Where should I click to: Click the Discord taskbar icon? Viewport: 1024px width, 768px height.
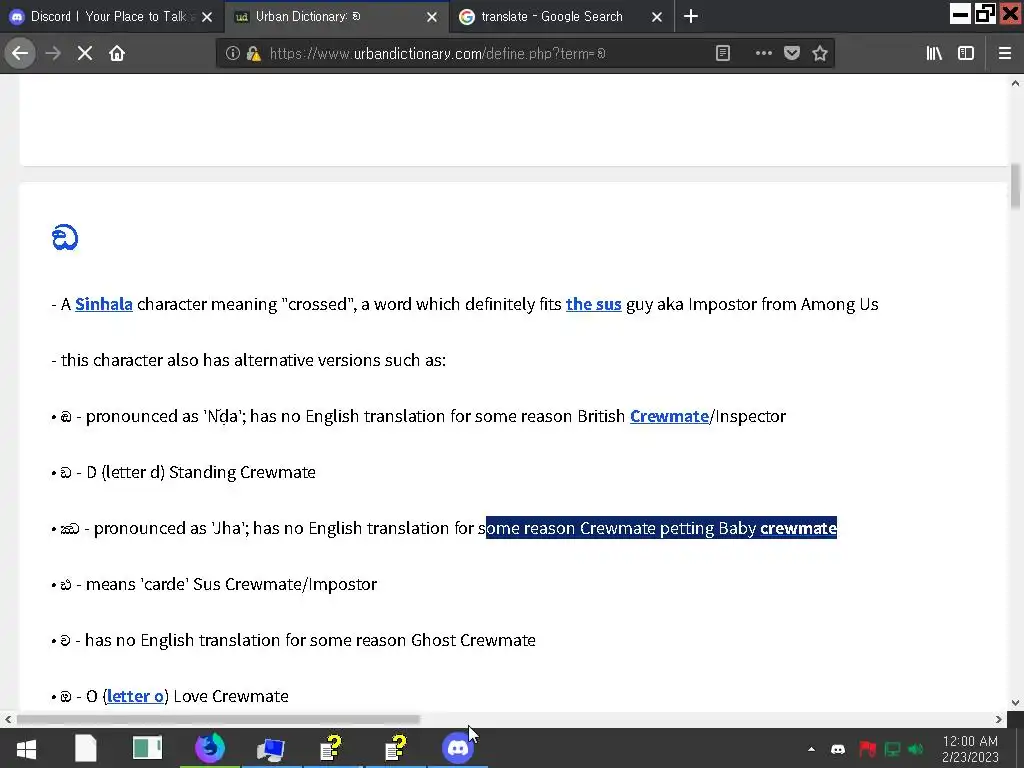point(457,748)
